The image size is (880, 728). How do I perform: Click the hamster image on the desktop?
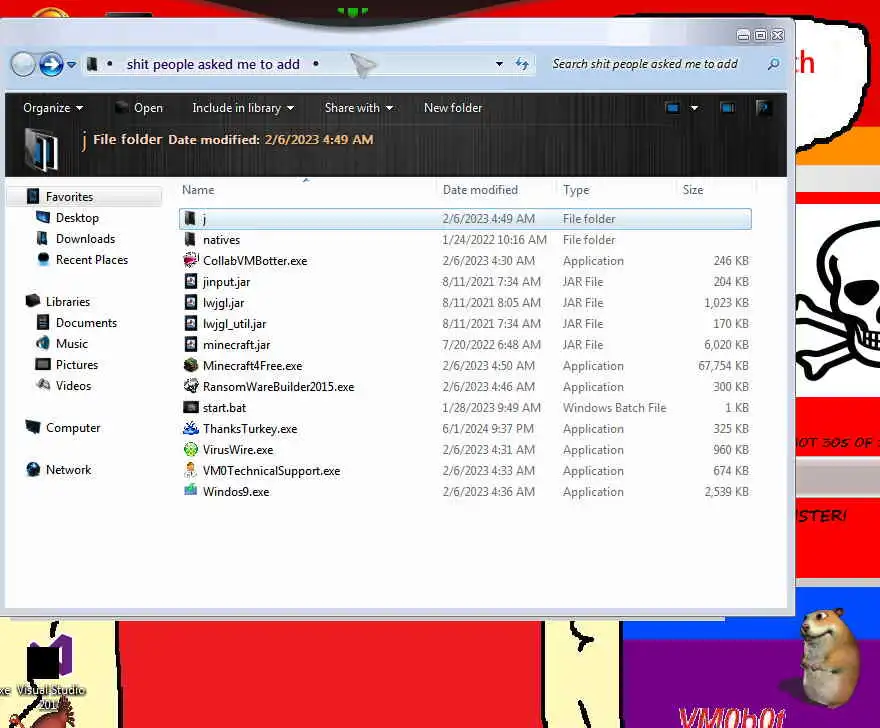click(x=828, y=657)
